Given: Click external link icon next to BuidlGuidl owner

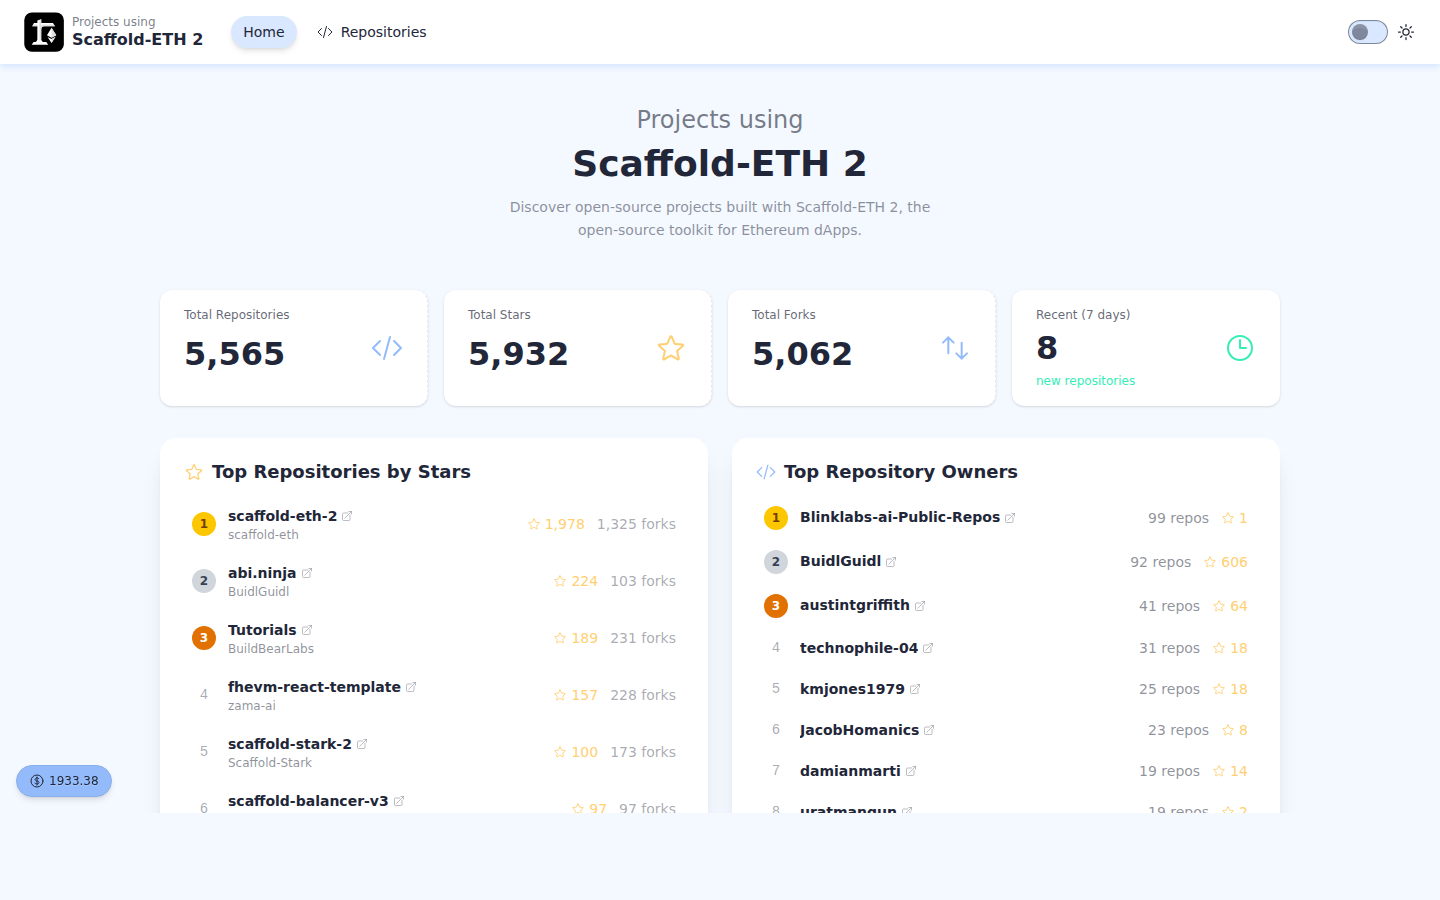Looking at the screenshot, I should pyautogui.click(x=891, y=562).
